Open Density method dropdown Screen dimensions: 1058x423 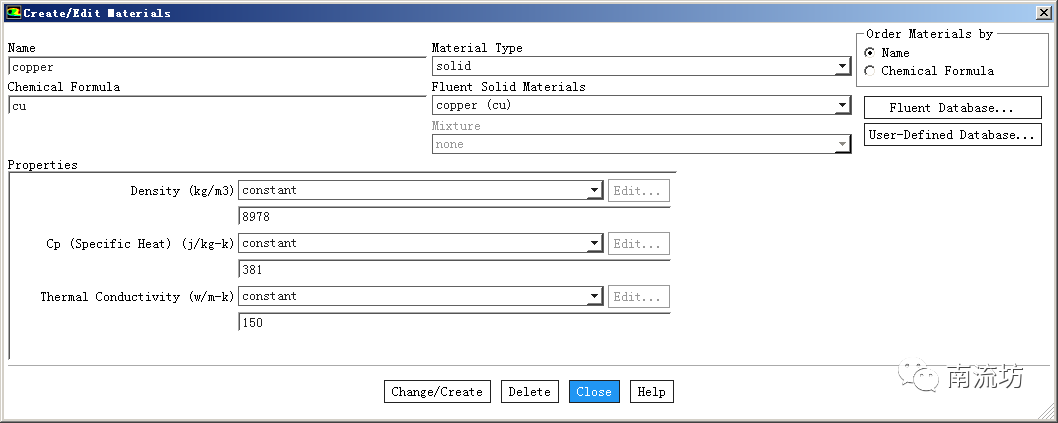[594, 190]
